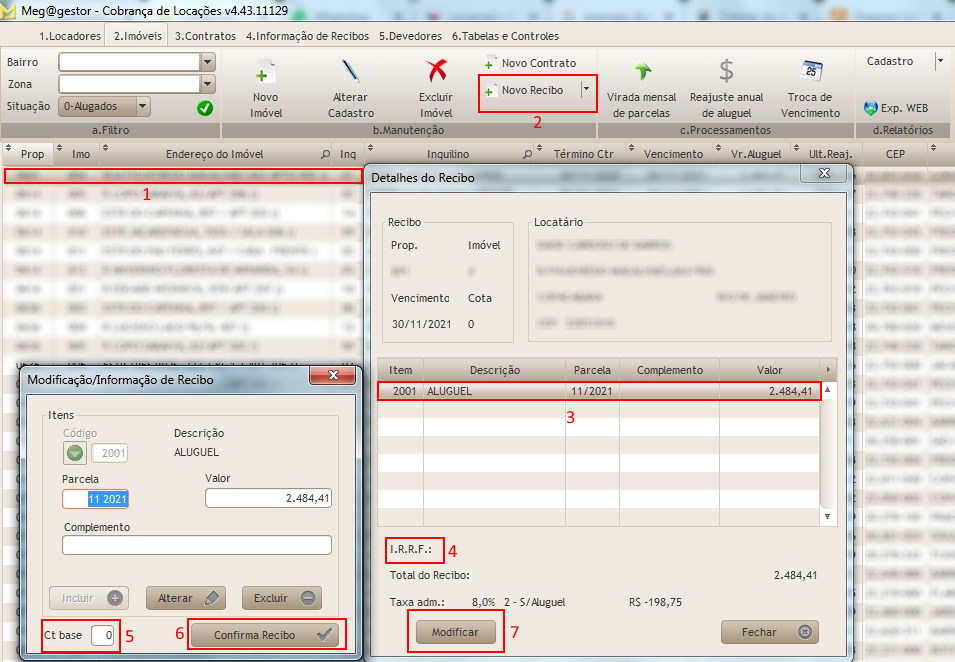Click the Modificar button in Detalhes do Recibo
This screenshot has height=662, width=955.
tap(455, 631)
